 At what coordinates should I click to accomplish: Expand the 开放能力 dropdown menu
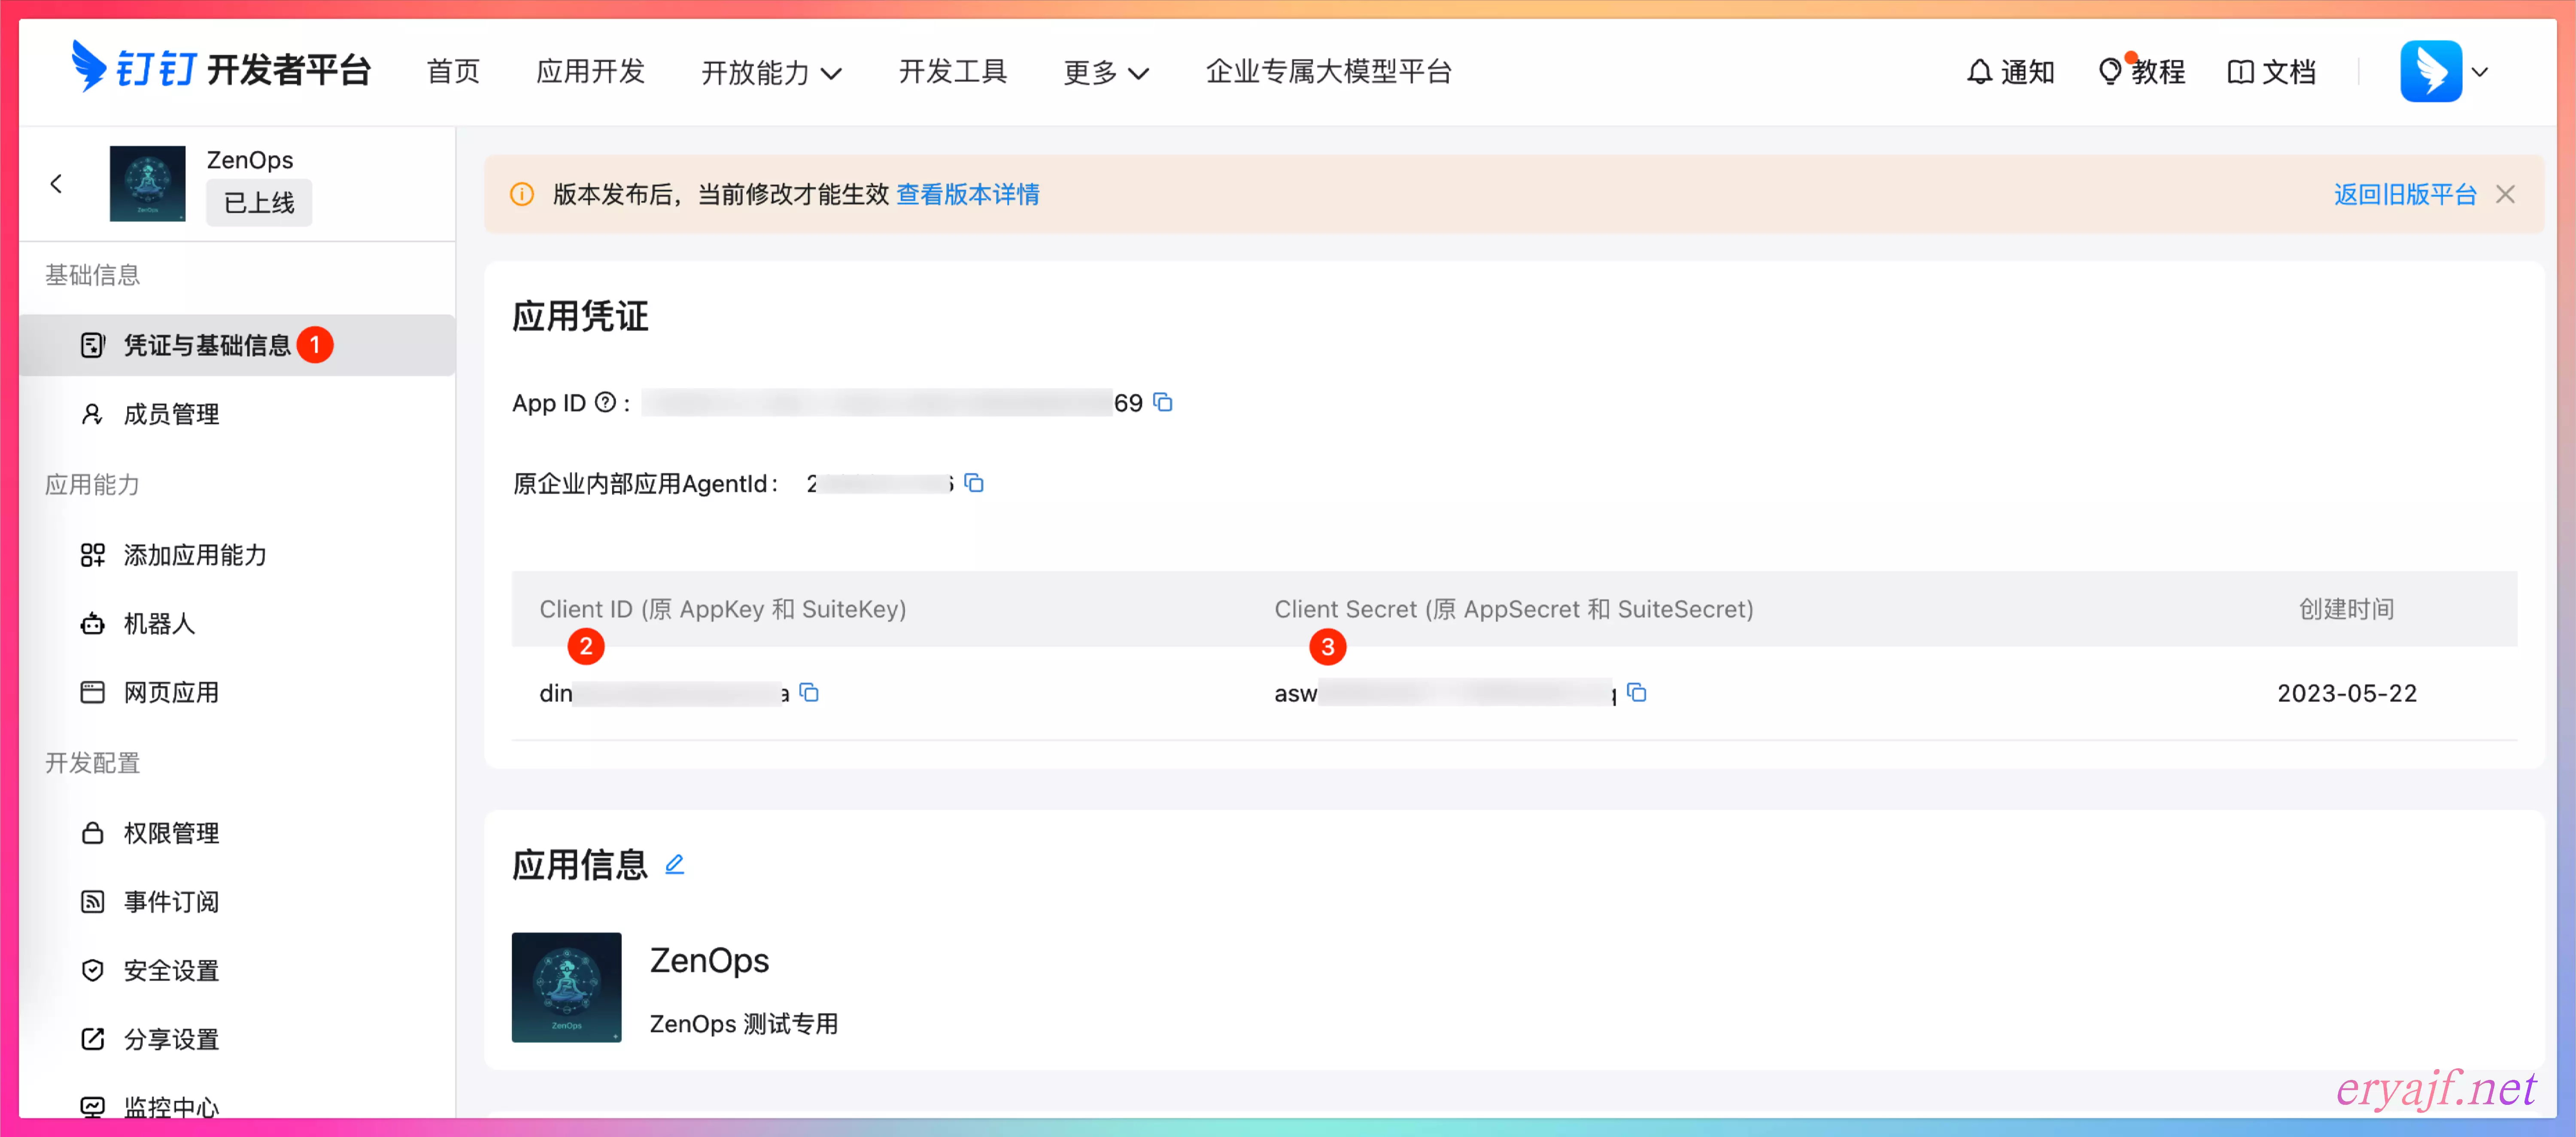[770, 72]
